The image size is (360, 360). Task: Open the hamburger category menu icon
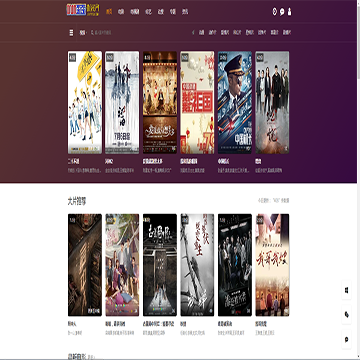point(71,32)
